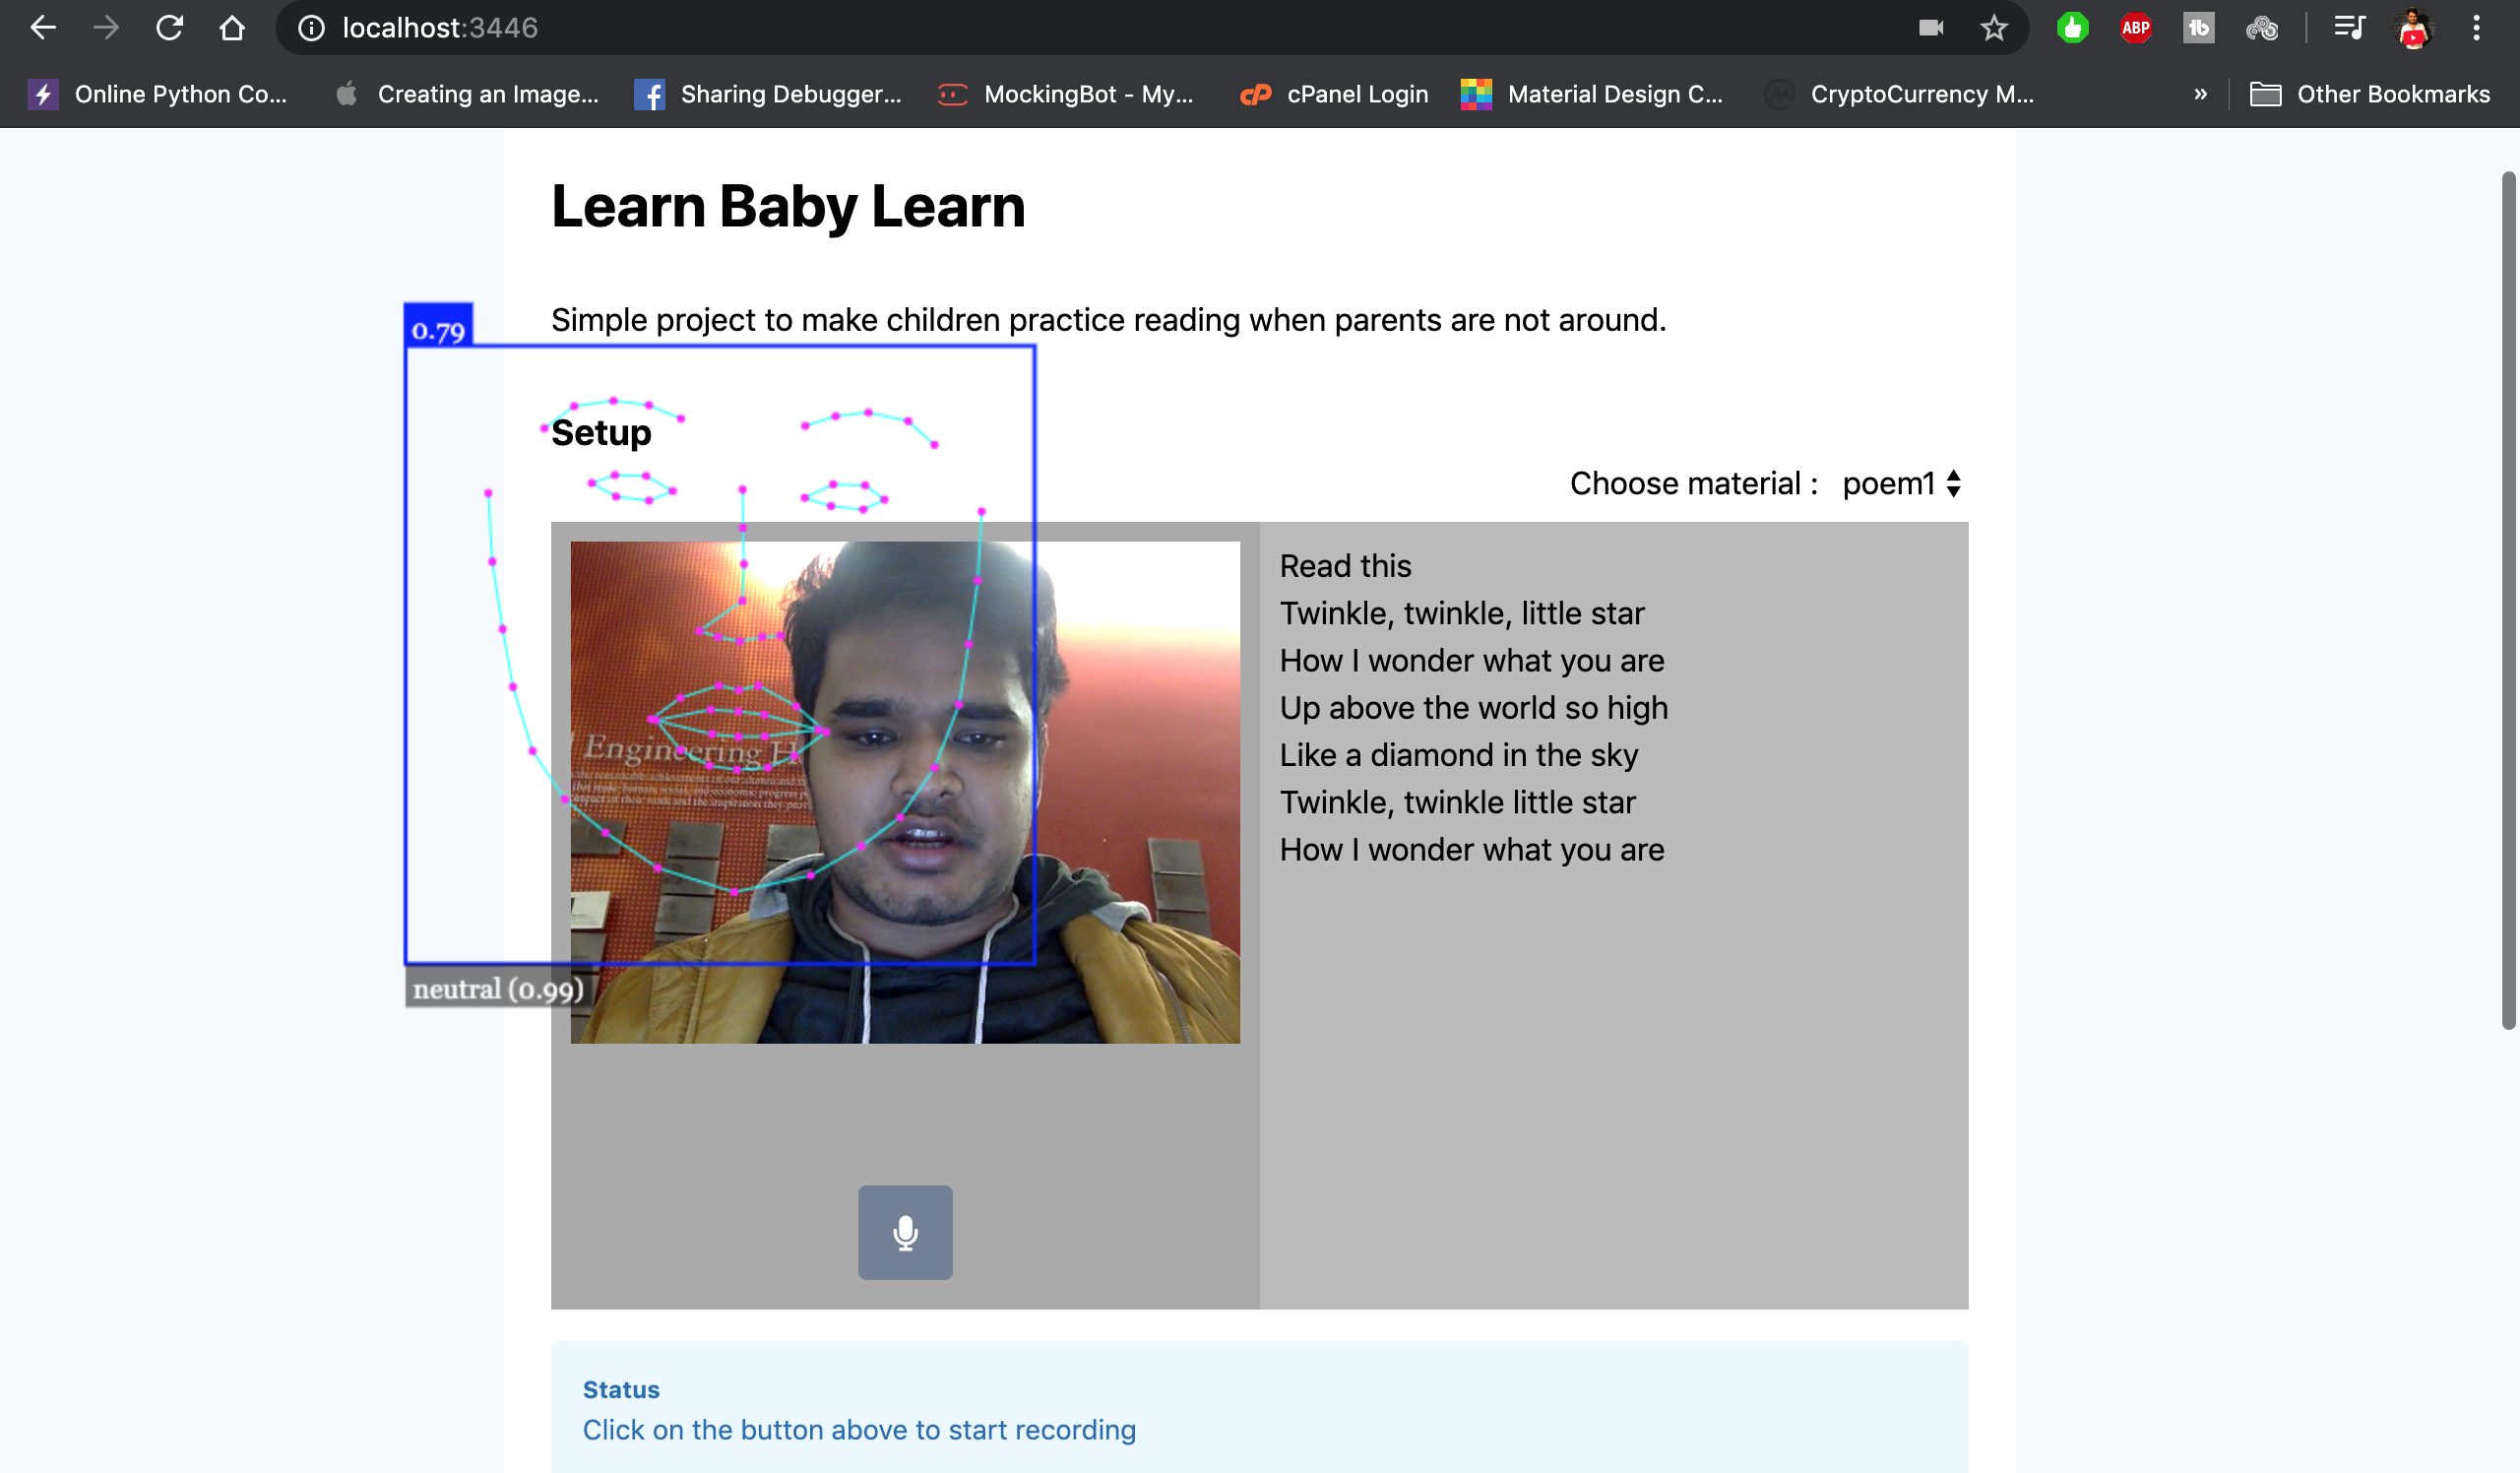Click the camera indicator in address bar
The height and width of the screenshot is (1473, 2520).
tap(1931, 28)
